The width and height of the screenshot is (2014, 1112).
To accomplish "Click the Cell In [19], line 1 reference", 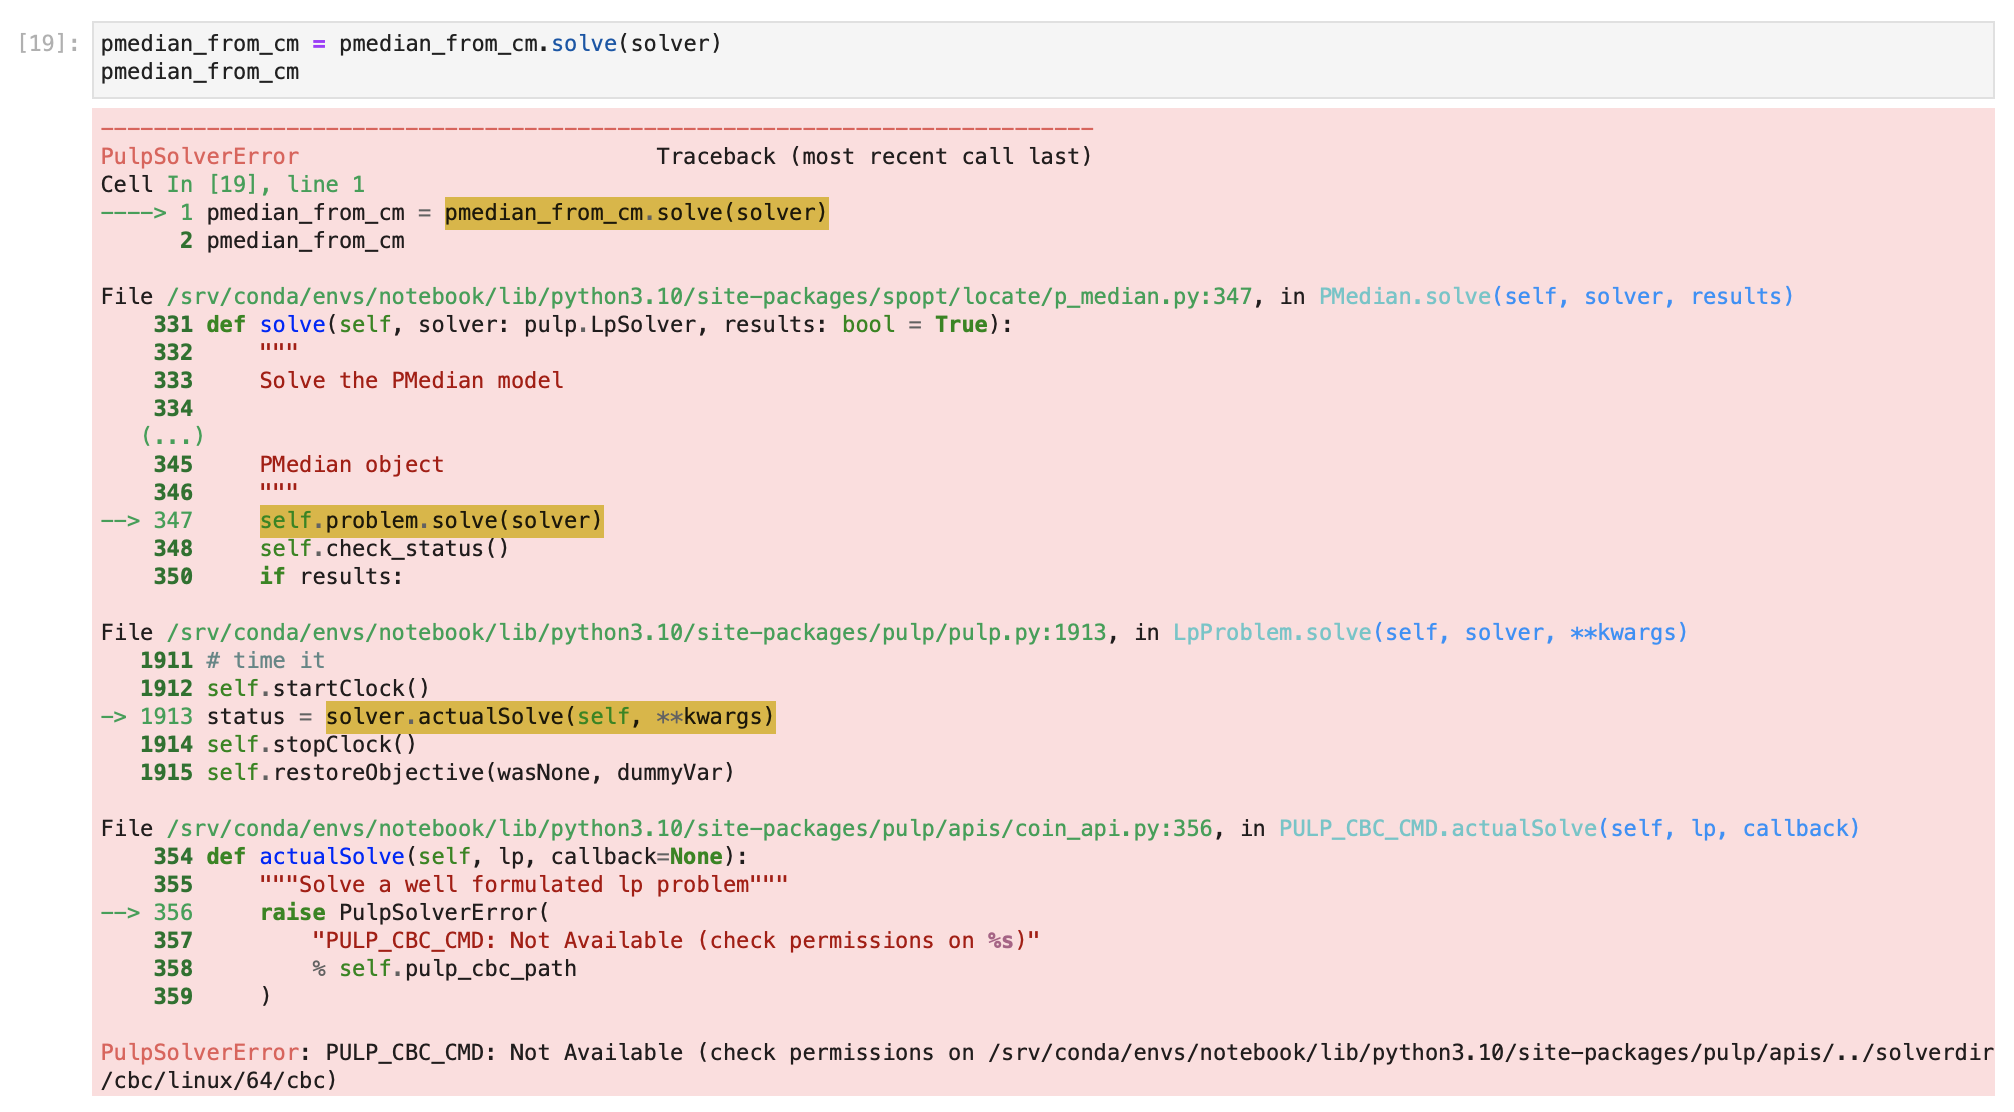I will pos(232,184).
